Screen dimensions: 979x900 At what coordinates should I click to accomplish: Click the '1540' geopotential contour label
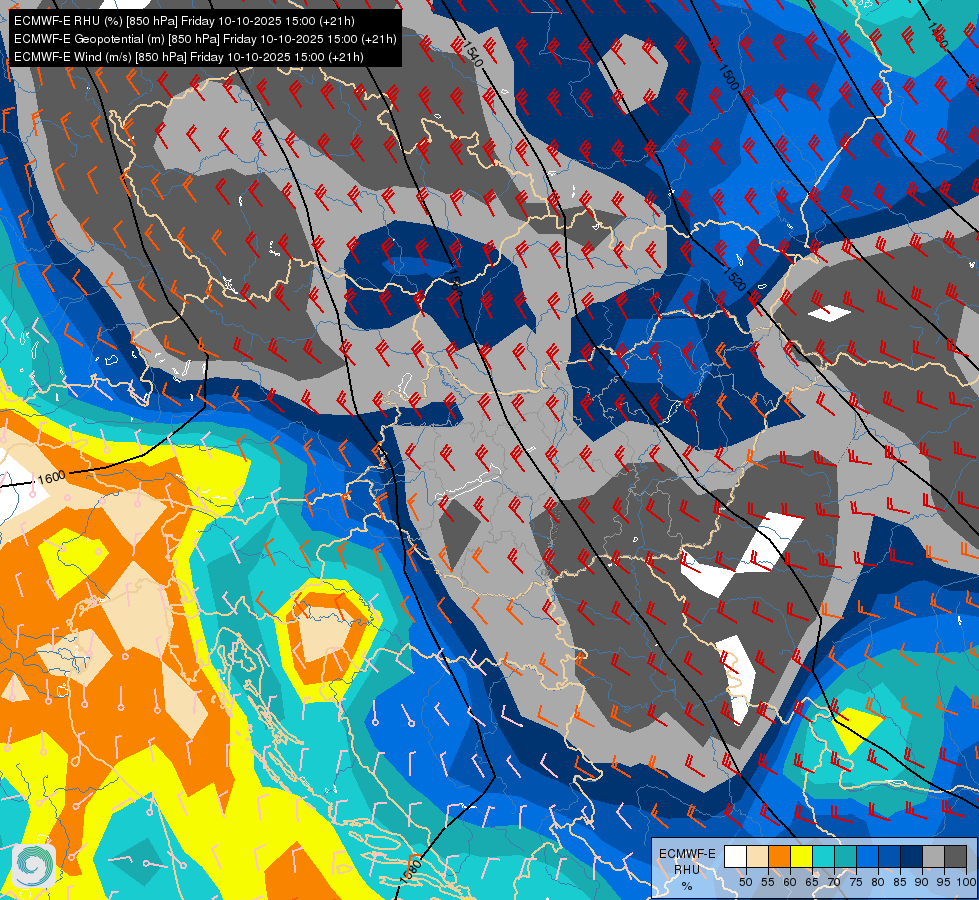pos(473,54)
